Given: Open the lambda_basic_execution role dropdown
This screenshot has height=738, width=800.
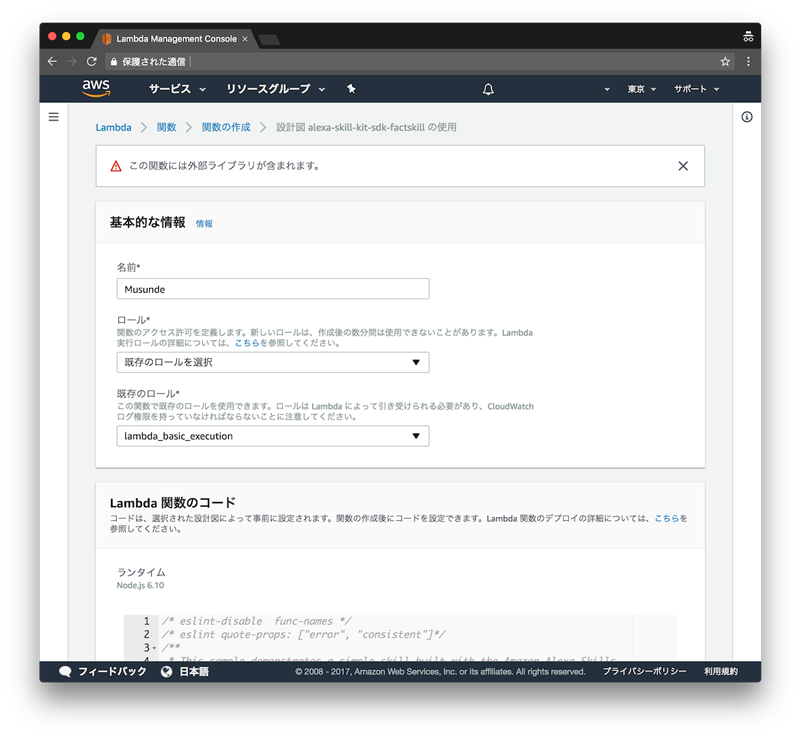Looking at the screenshot, I should click(x=273, y=436).
